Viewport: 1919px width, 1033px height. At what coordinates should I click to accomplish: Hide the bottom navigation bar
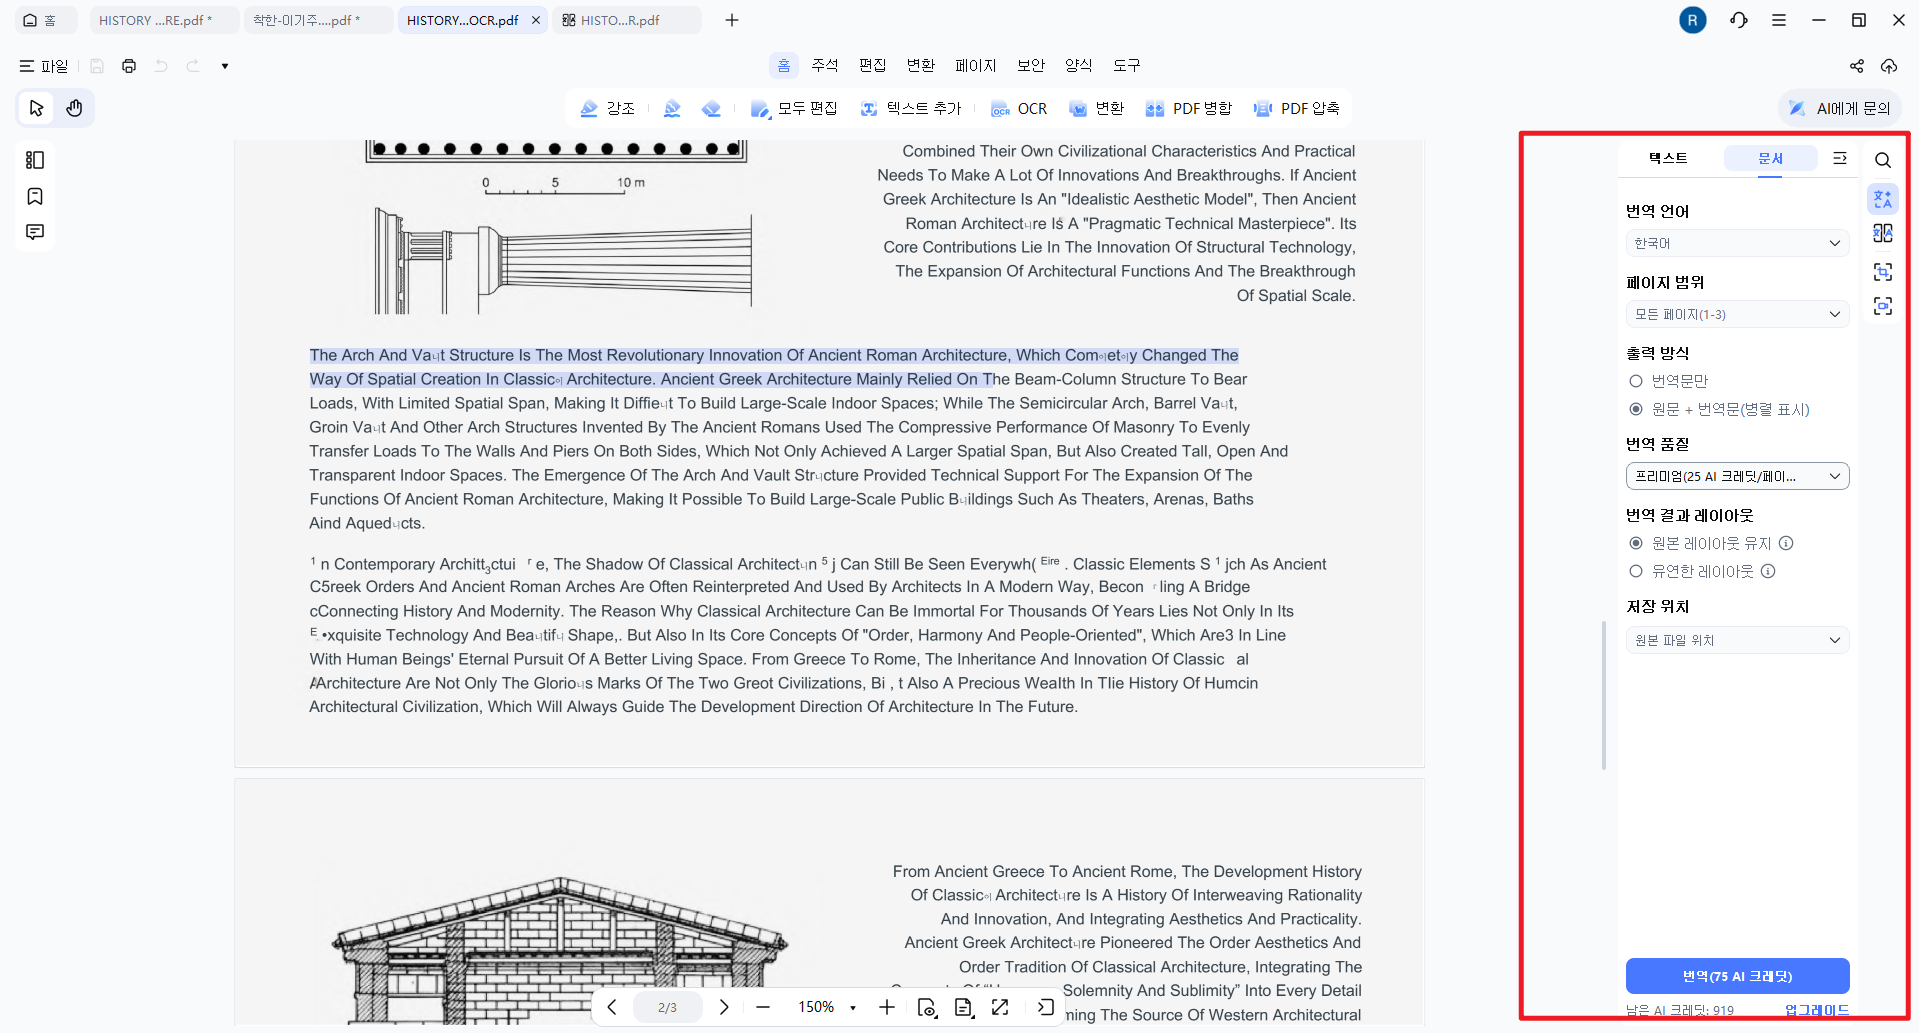point(1046,1007)
